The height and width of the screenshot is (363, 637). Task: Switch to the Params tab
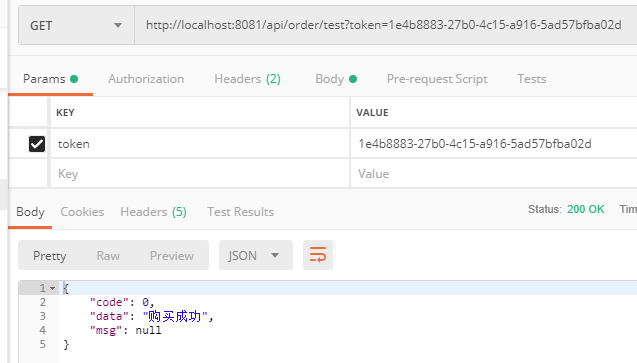pyautogui.click(x=50, y=79)
